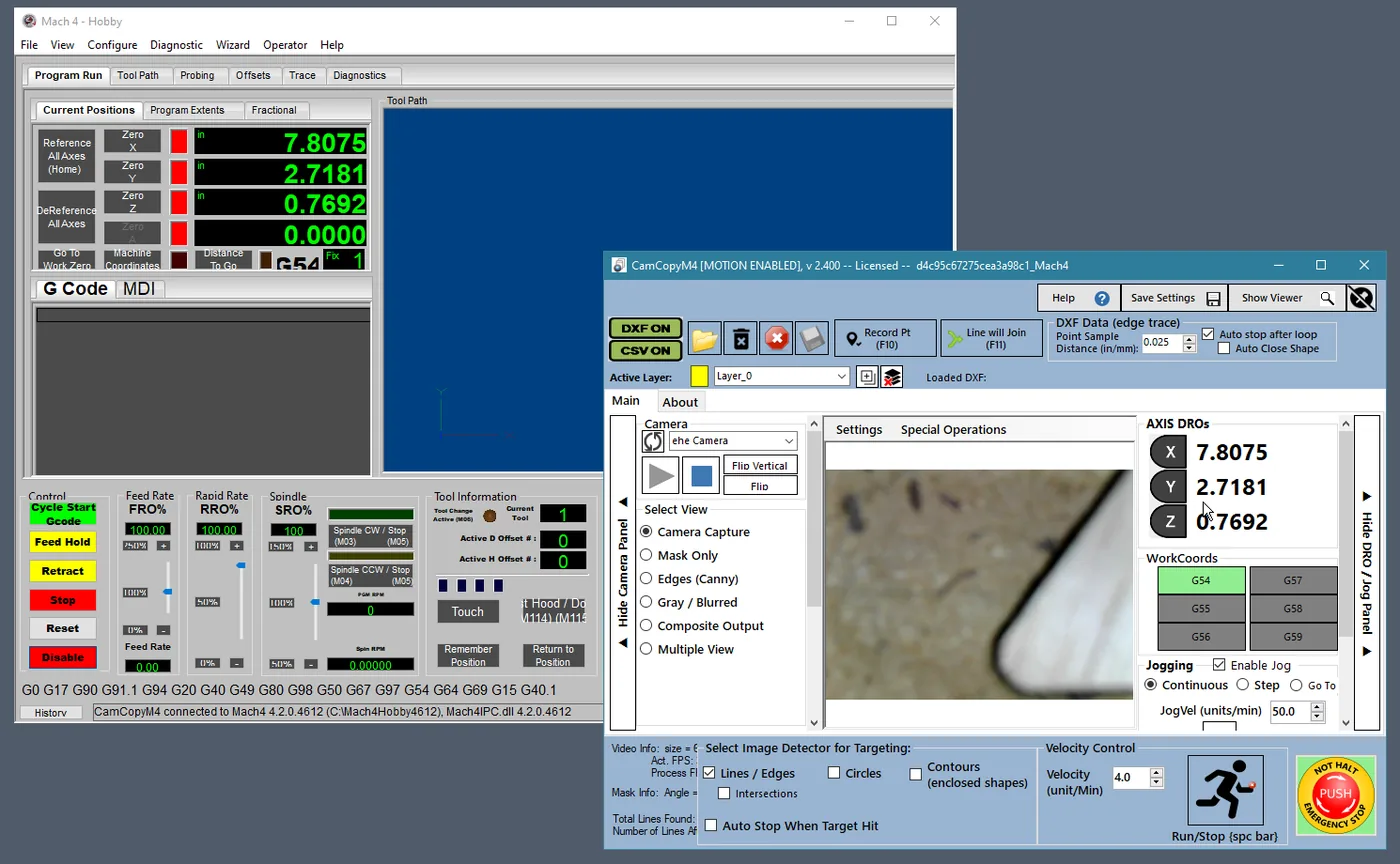The height and width of the screenshot is (864, 1400).
Task: Click Feed Rate override minus button in Mach4
Action: point(163,630)
